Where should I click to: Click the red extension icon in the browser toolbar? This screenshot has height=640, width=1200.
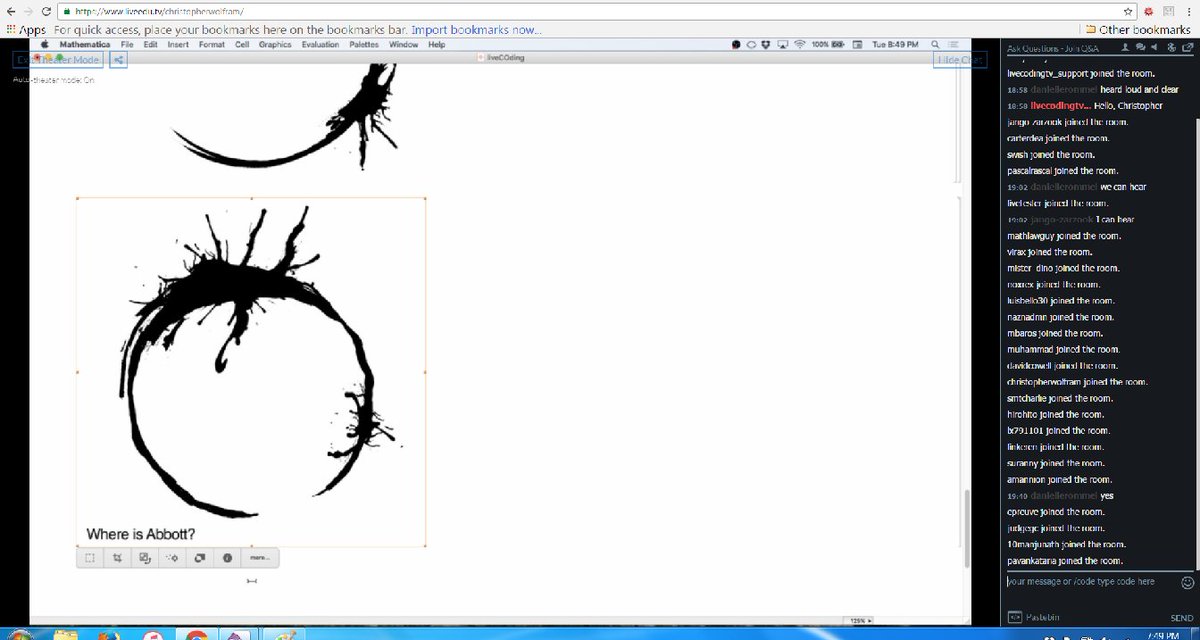(x=1150, y=11)
